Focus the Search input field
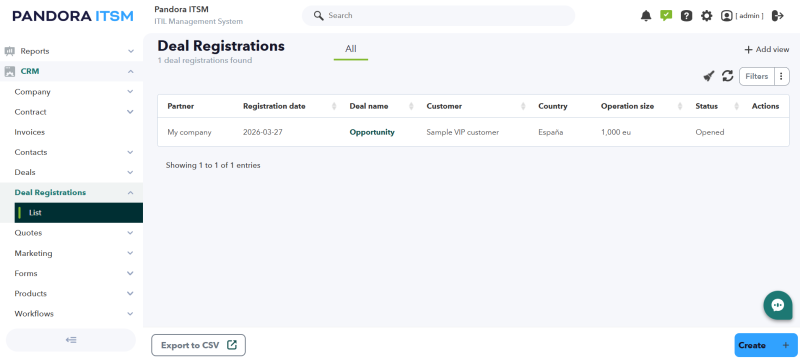800x360 pixels. pos(439,16)
